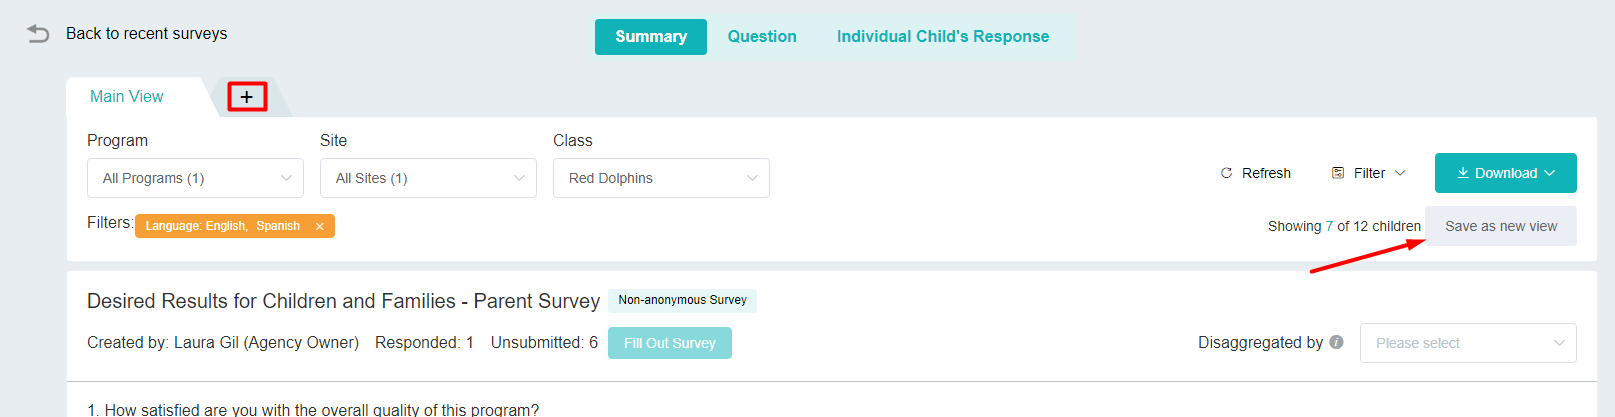Click the Refresh circular arrow icon
1615x417 pixels.
[1226, 173]
